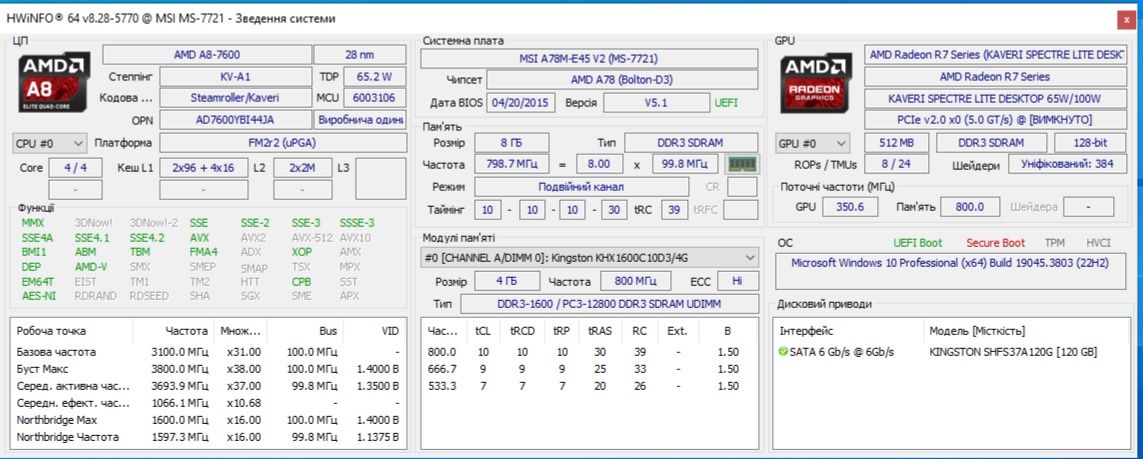Click the Модель [Місткість] column header
Screen dimensions: 1143x459
point(1026,331)
